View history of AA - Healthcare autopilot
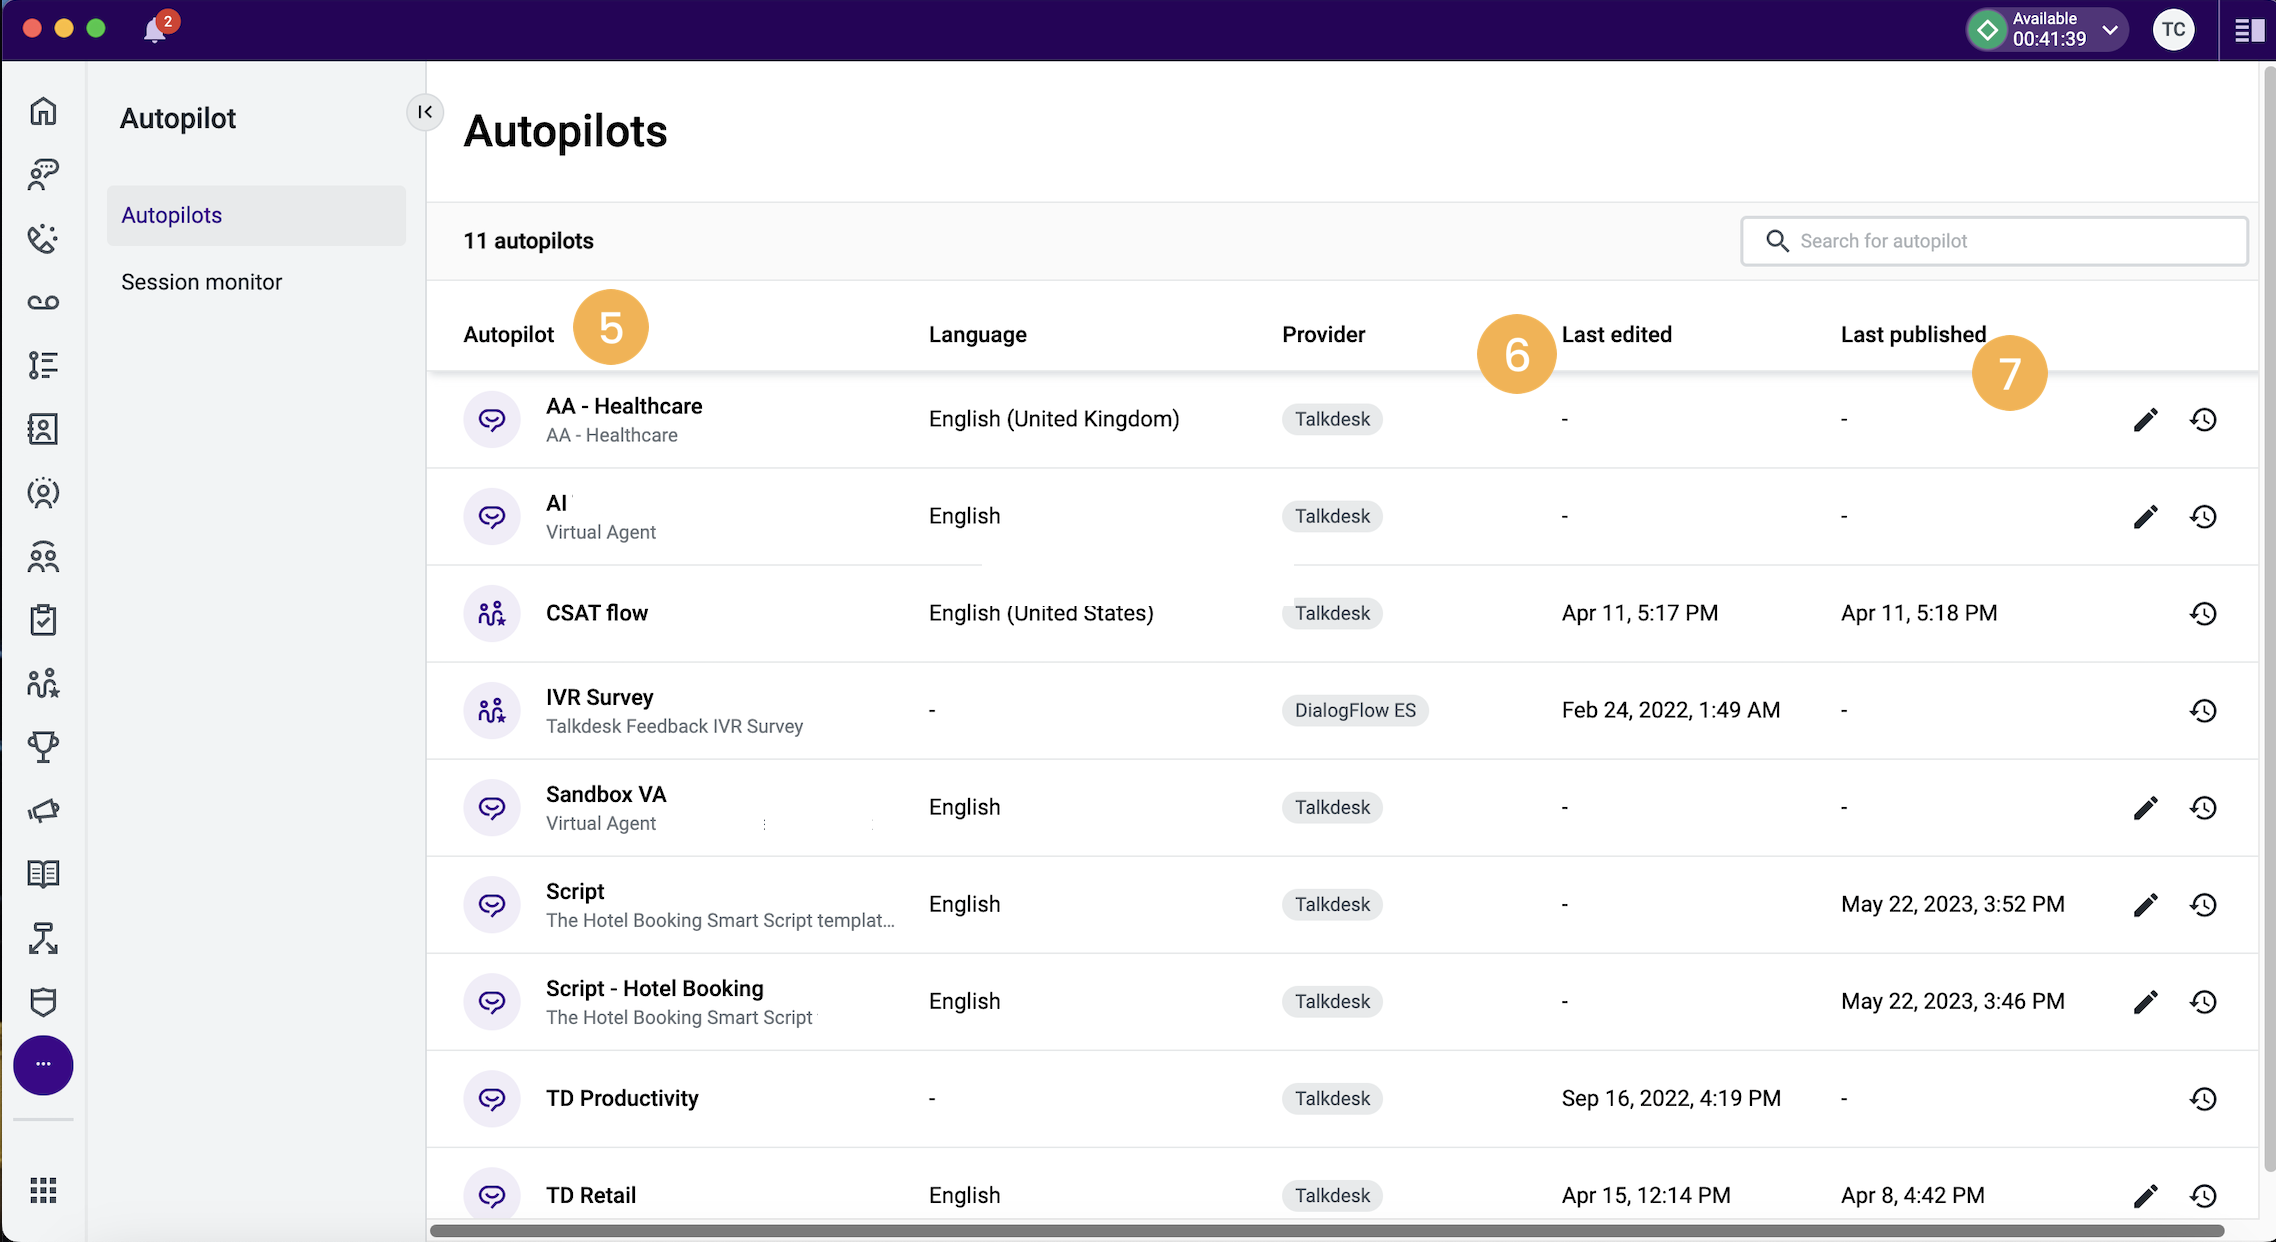Screen dimensions: 2276x1242 pos(2203,420)
